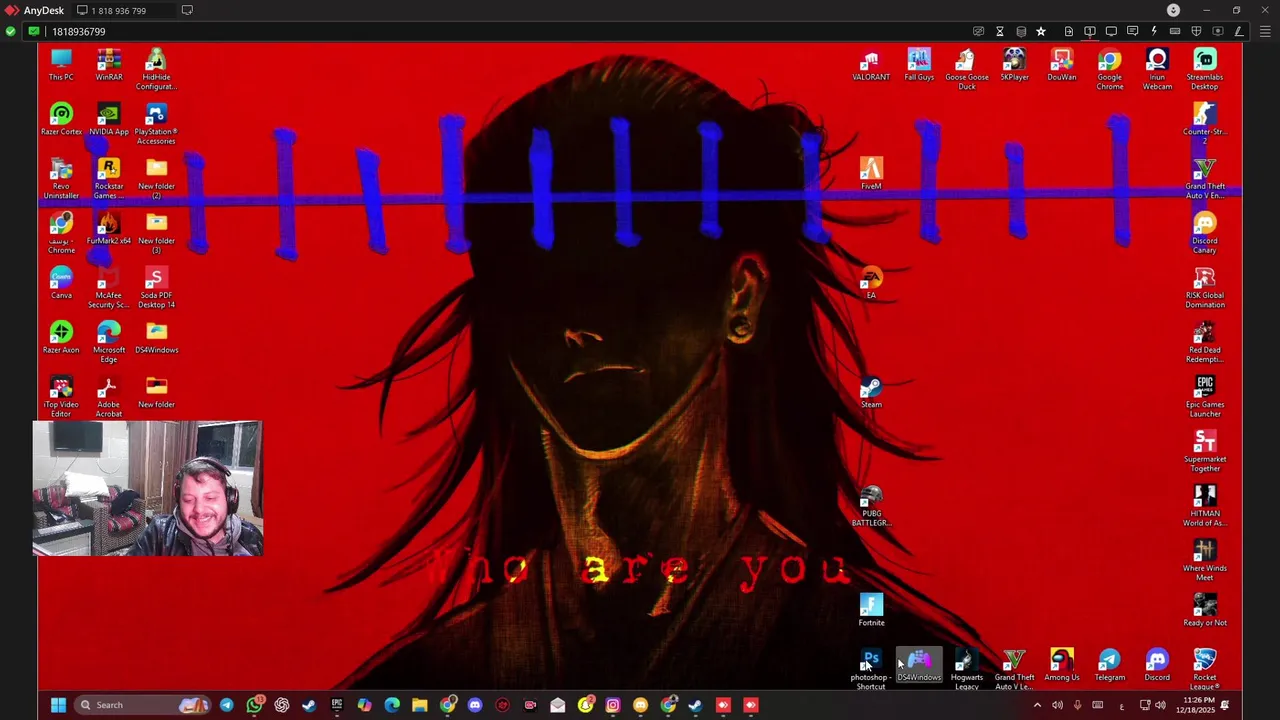Select remote monitor 1 in AnyDesk toolbar
1280x720 pixels.
point(1090,31)
